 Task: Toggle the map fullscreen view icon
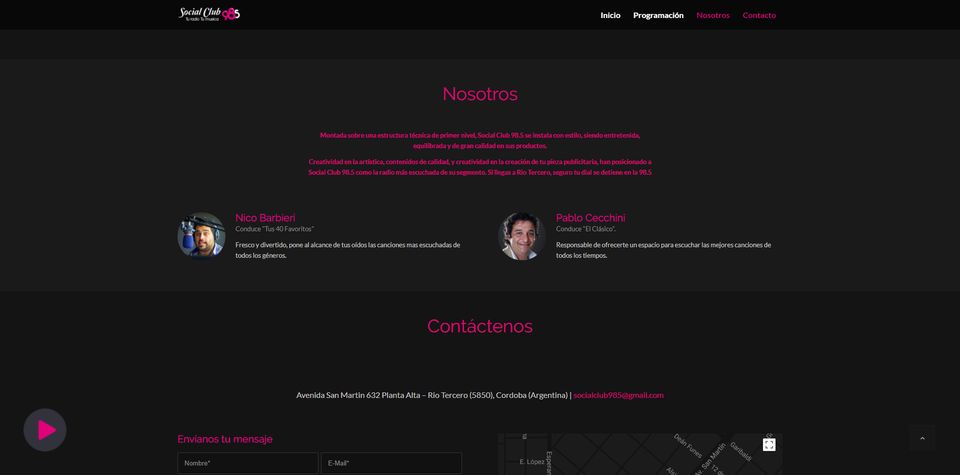click(x=769, y=445)
